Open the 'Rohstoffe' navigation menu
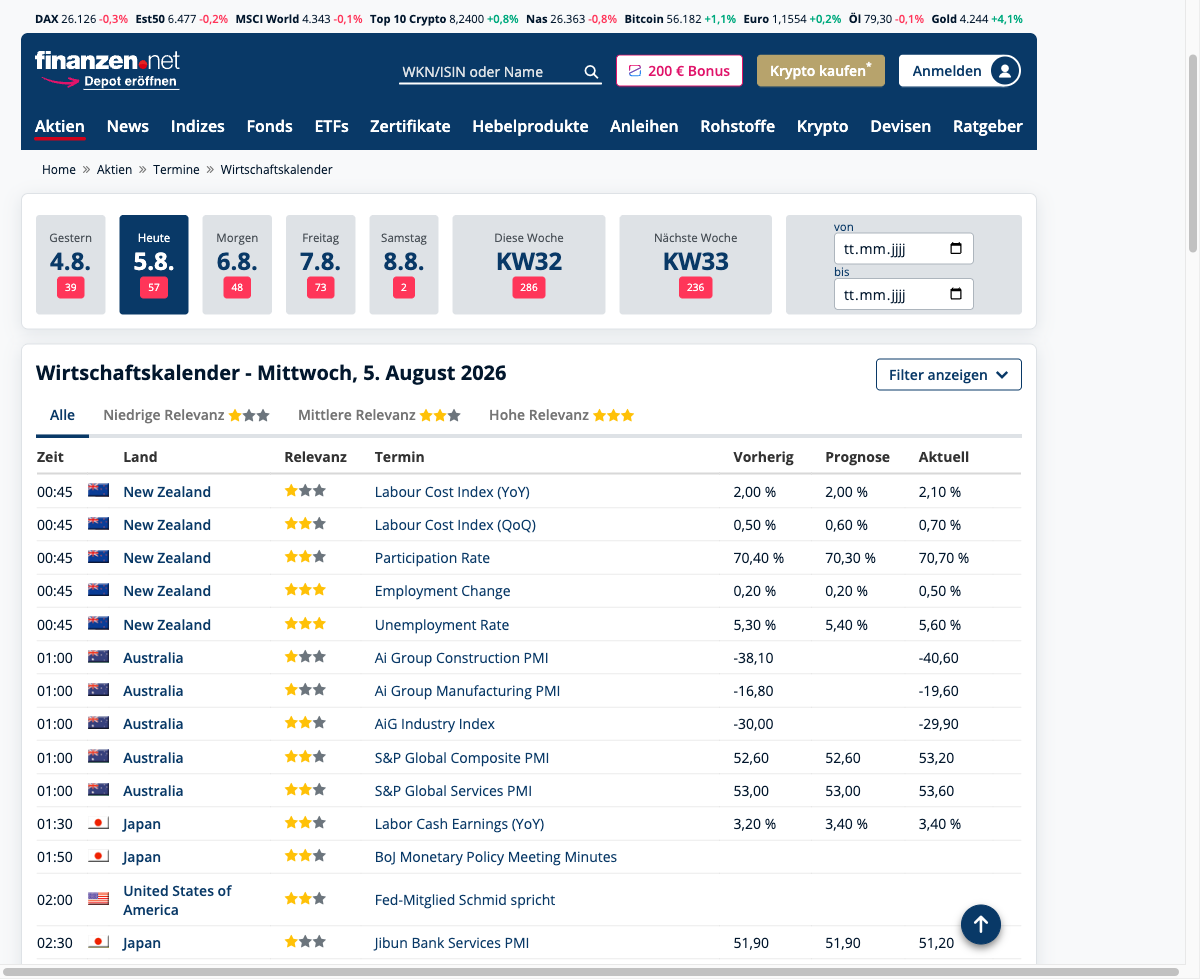 pos(737,126)
